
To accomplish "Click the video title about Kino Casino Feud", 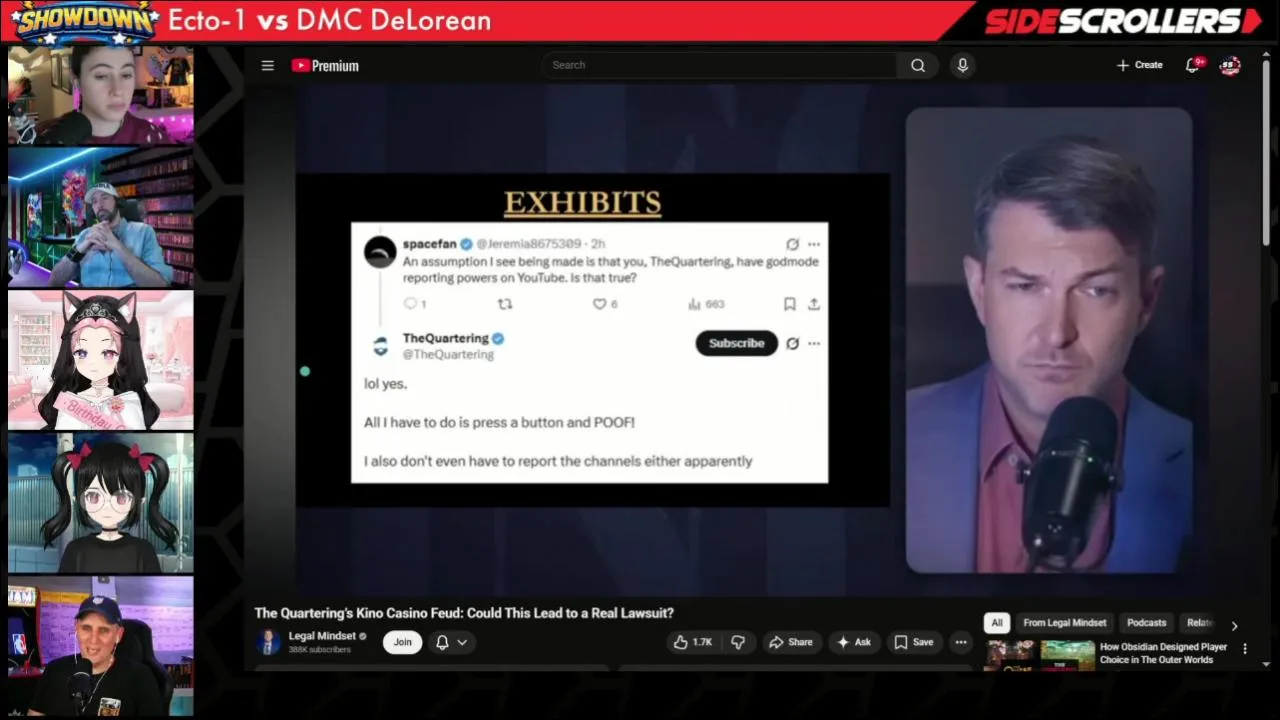I will [x=464, y=613].
